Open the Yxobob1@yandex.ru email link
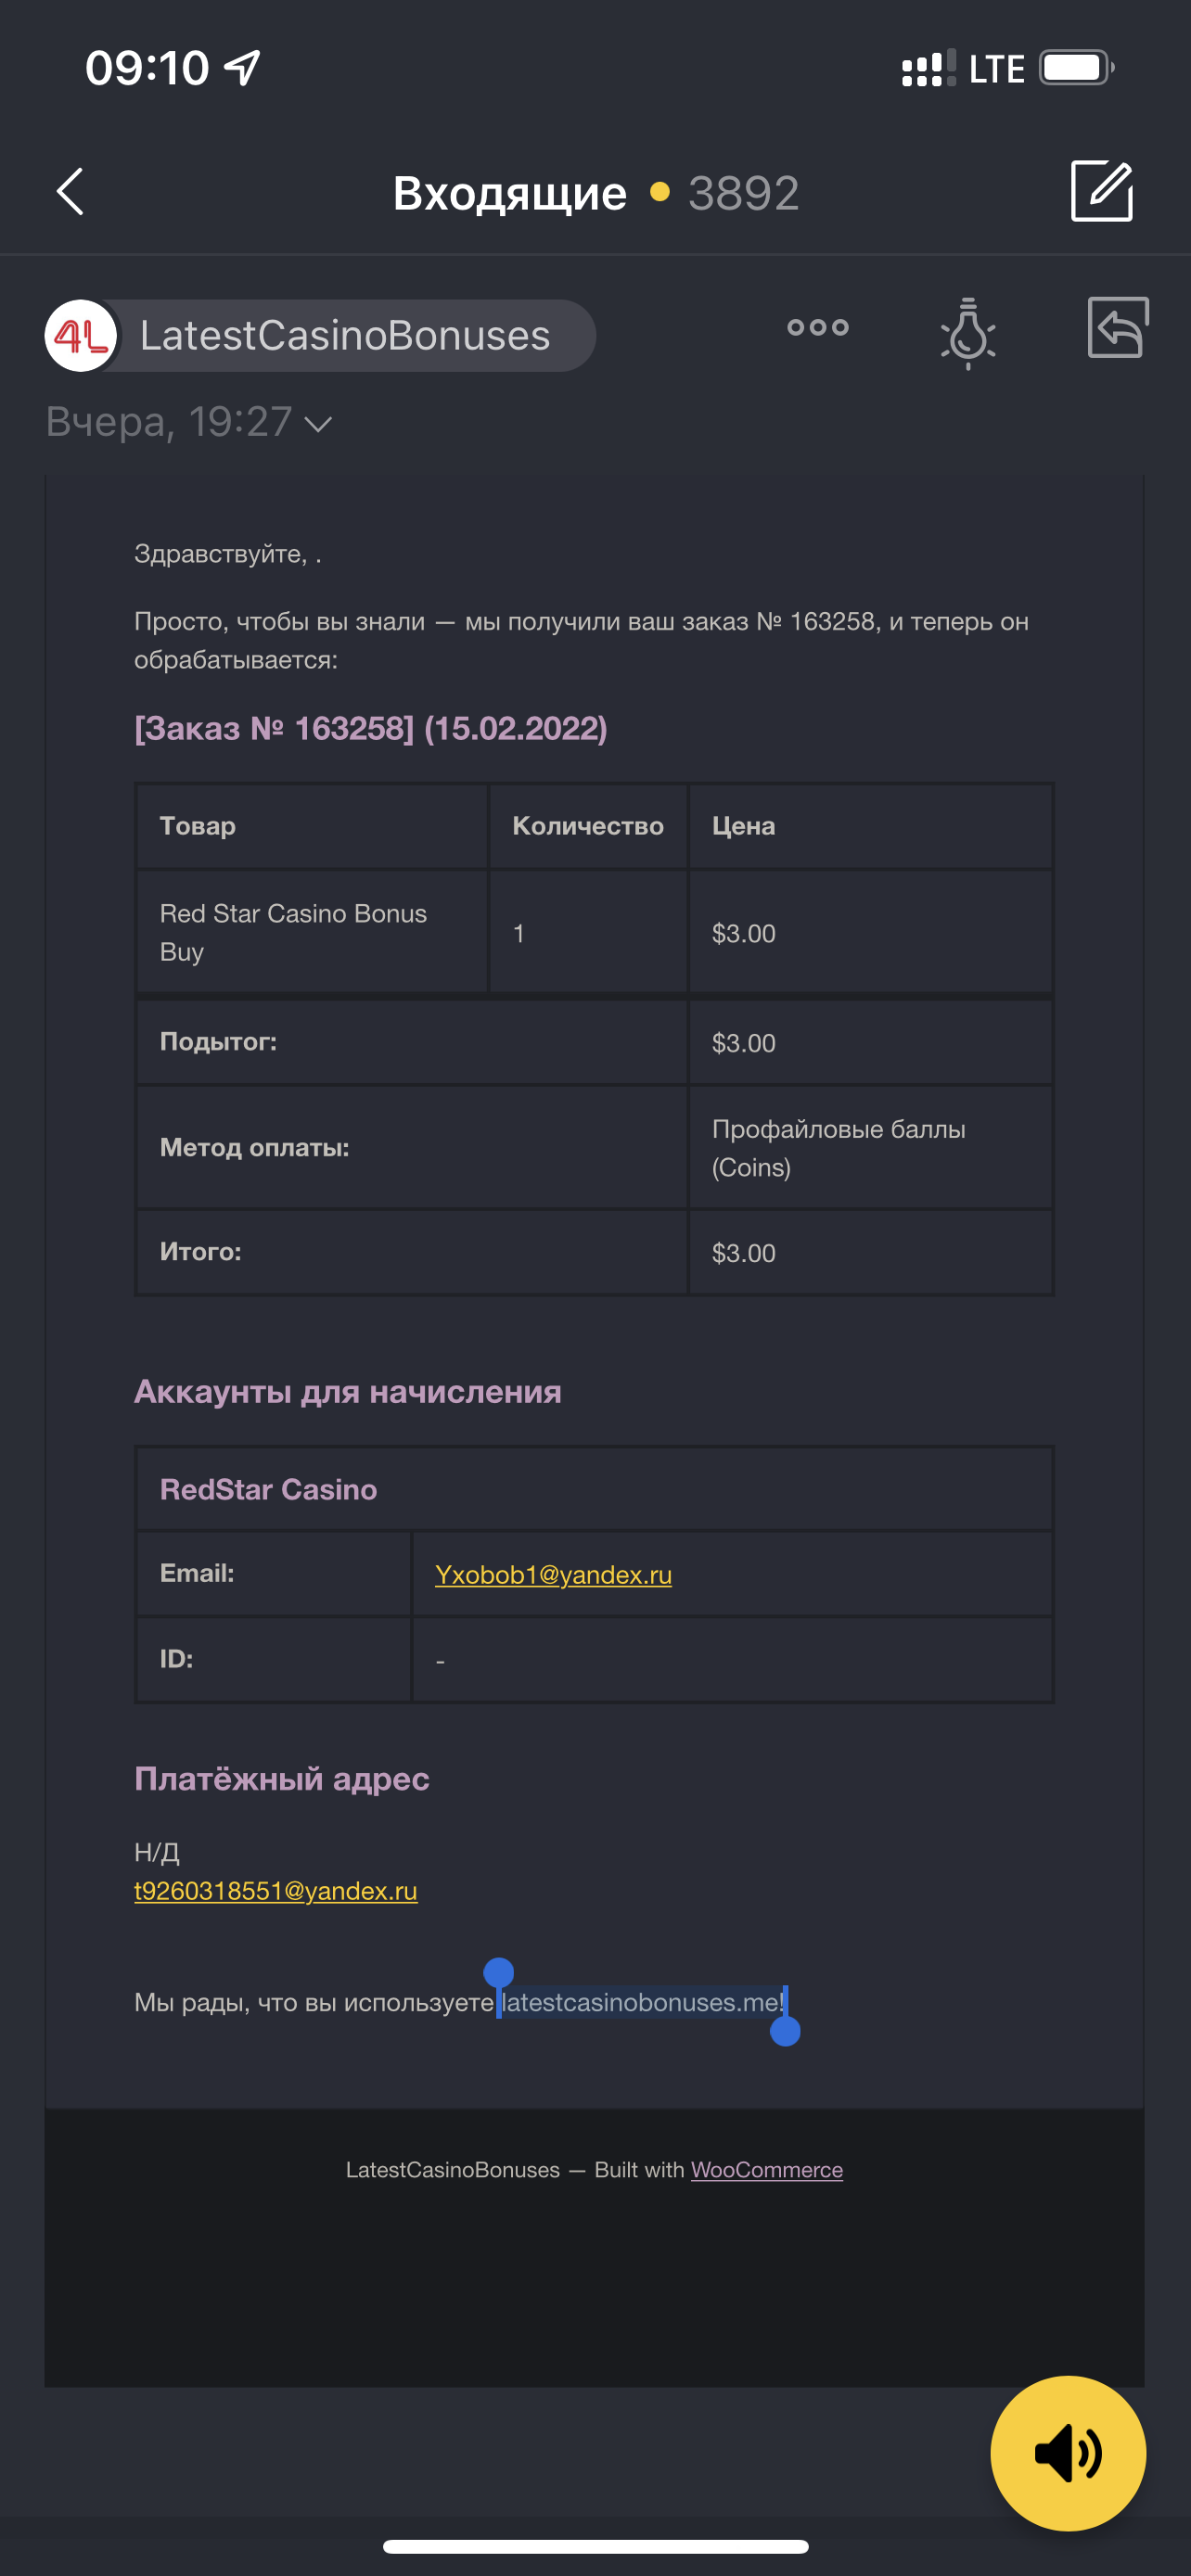The width and height of the screenshot is (1191, 2576). (x=553, y=1574)
